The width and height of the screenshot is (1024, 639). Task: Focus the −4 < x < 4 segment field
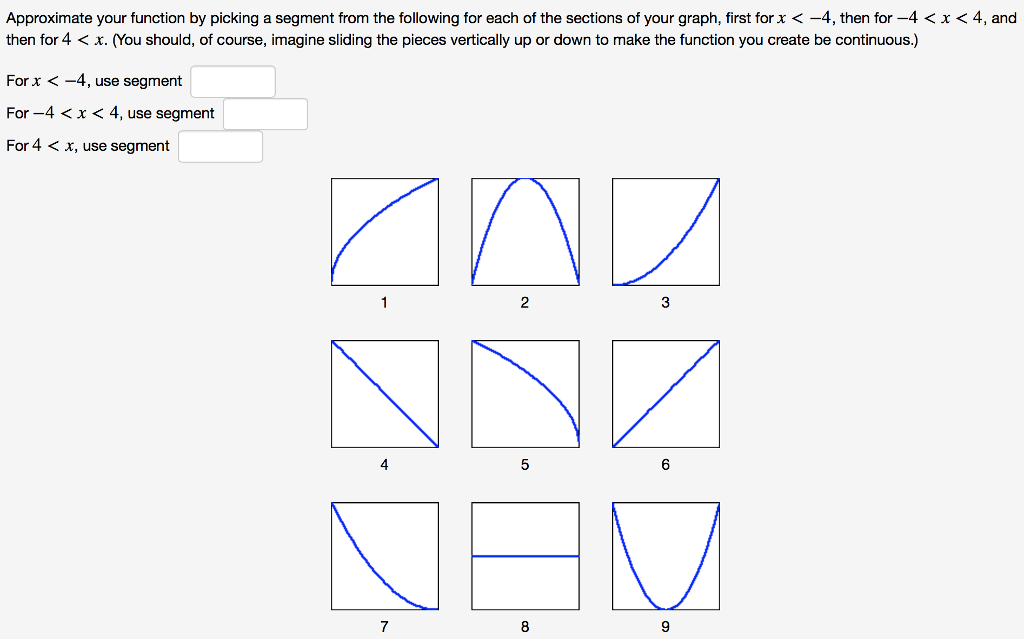(265, 114)
